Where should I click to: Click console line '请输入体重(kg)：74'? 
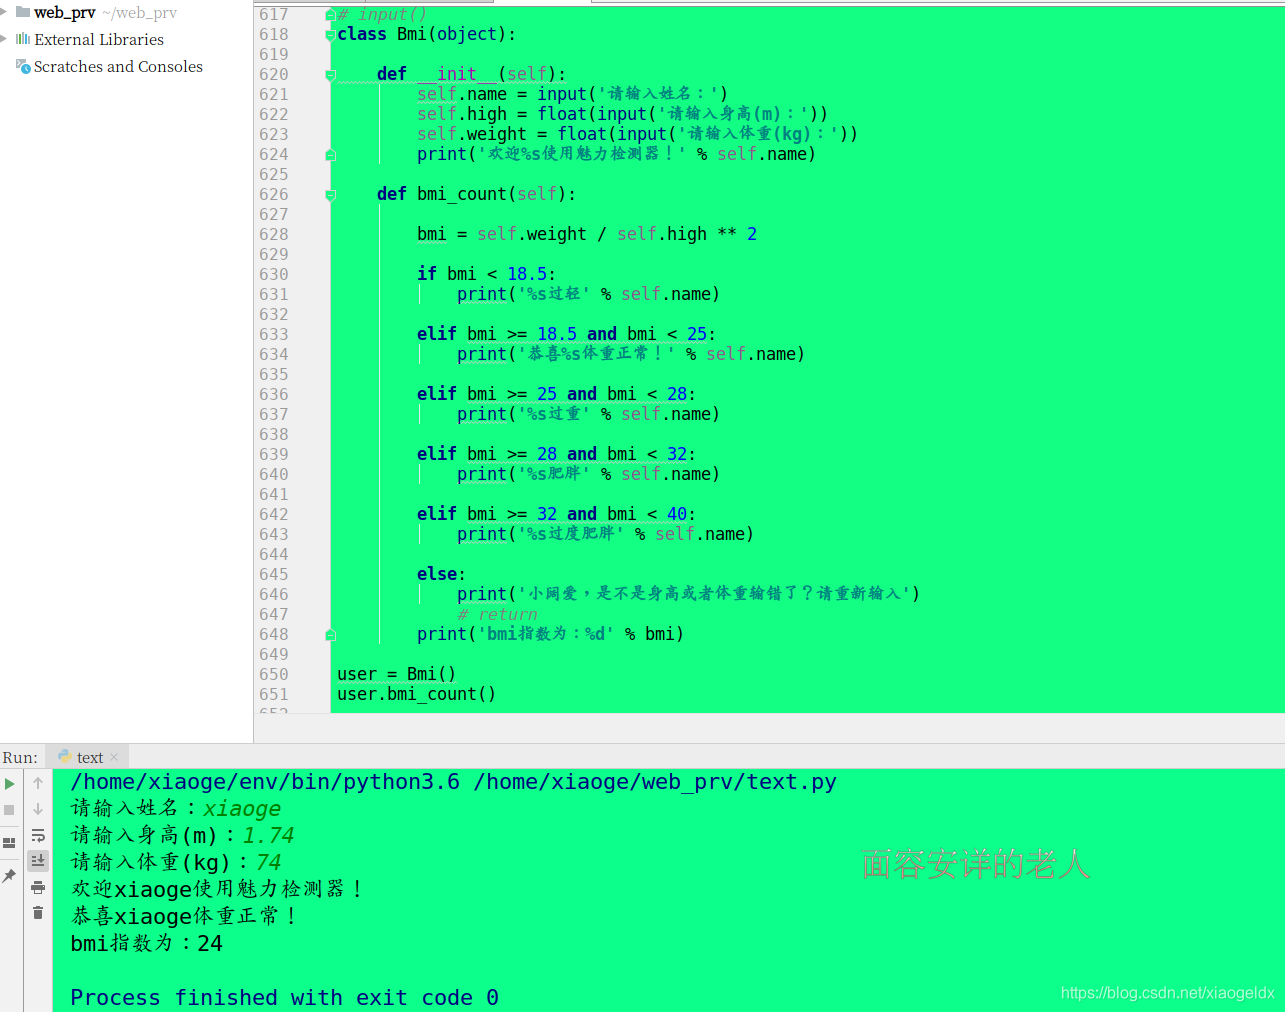click(176, 863)
